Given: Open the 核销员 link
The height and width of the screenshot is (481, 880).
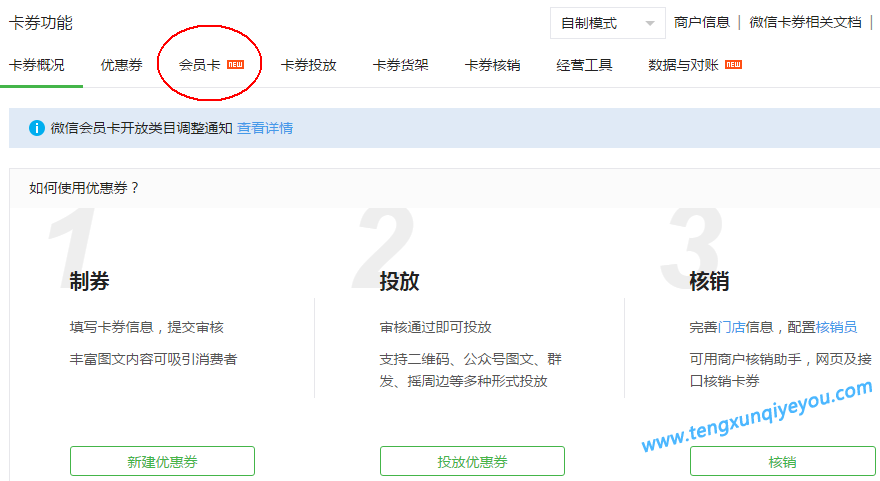Looking at the screenshot, I should tap(836, 327).
